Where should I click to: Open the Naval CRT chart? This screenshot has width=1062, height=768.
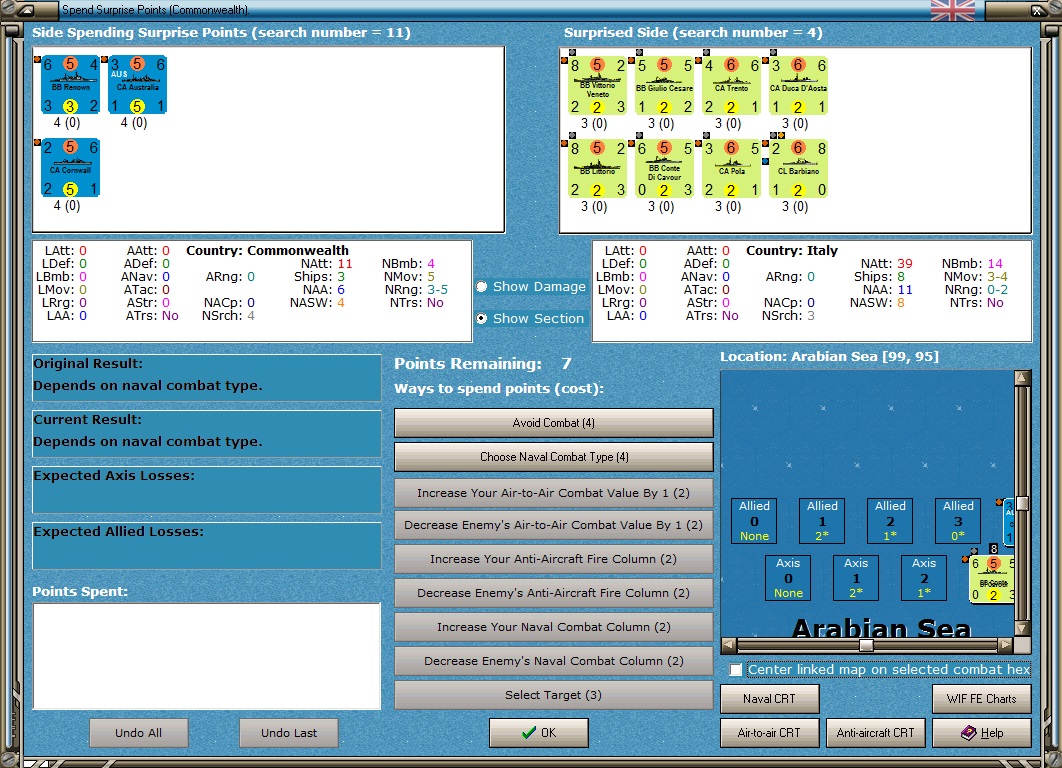point(769,699)
